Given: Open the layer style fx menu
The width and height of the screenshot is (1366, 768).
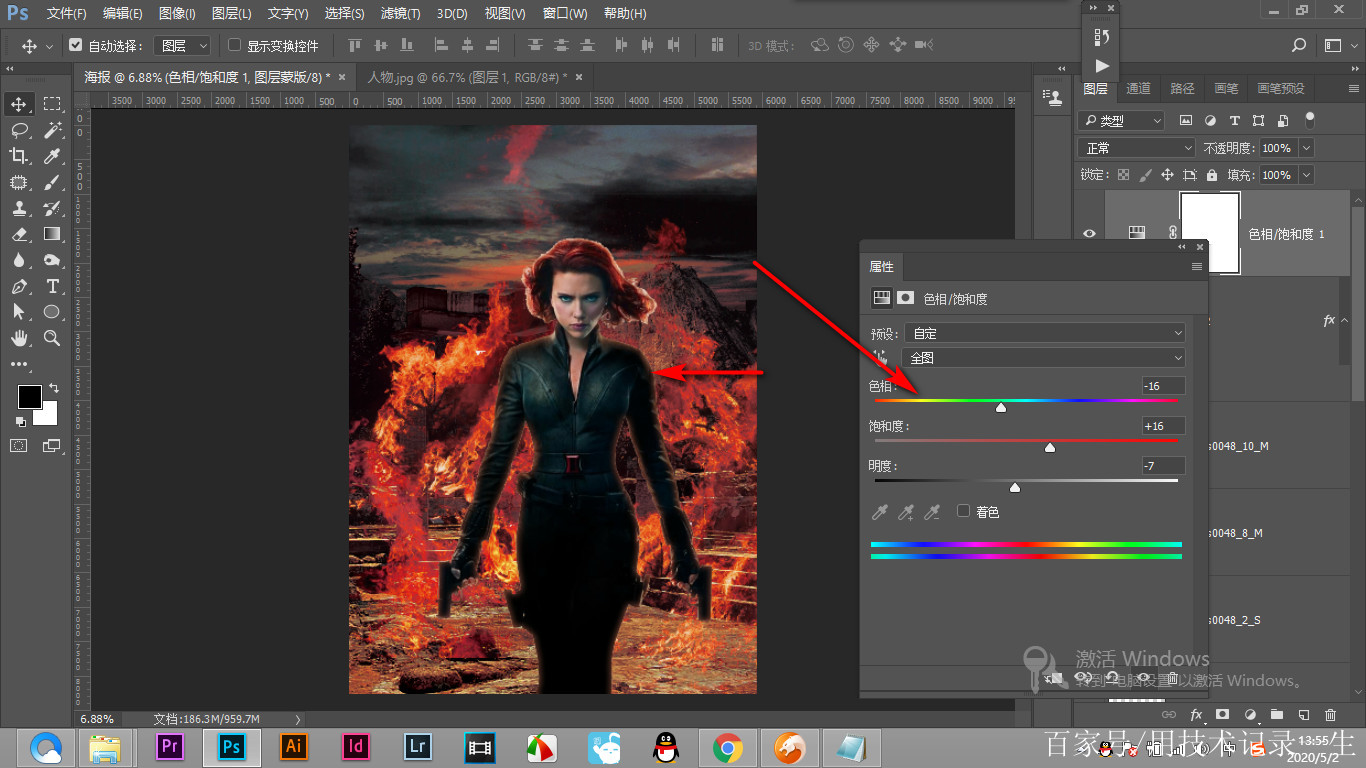Looking at the screenshot, I should 1195,715.
